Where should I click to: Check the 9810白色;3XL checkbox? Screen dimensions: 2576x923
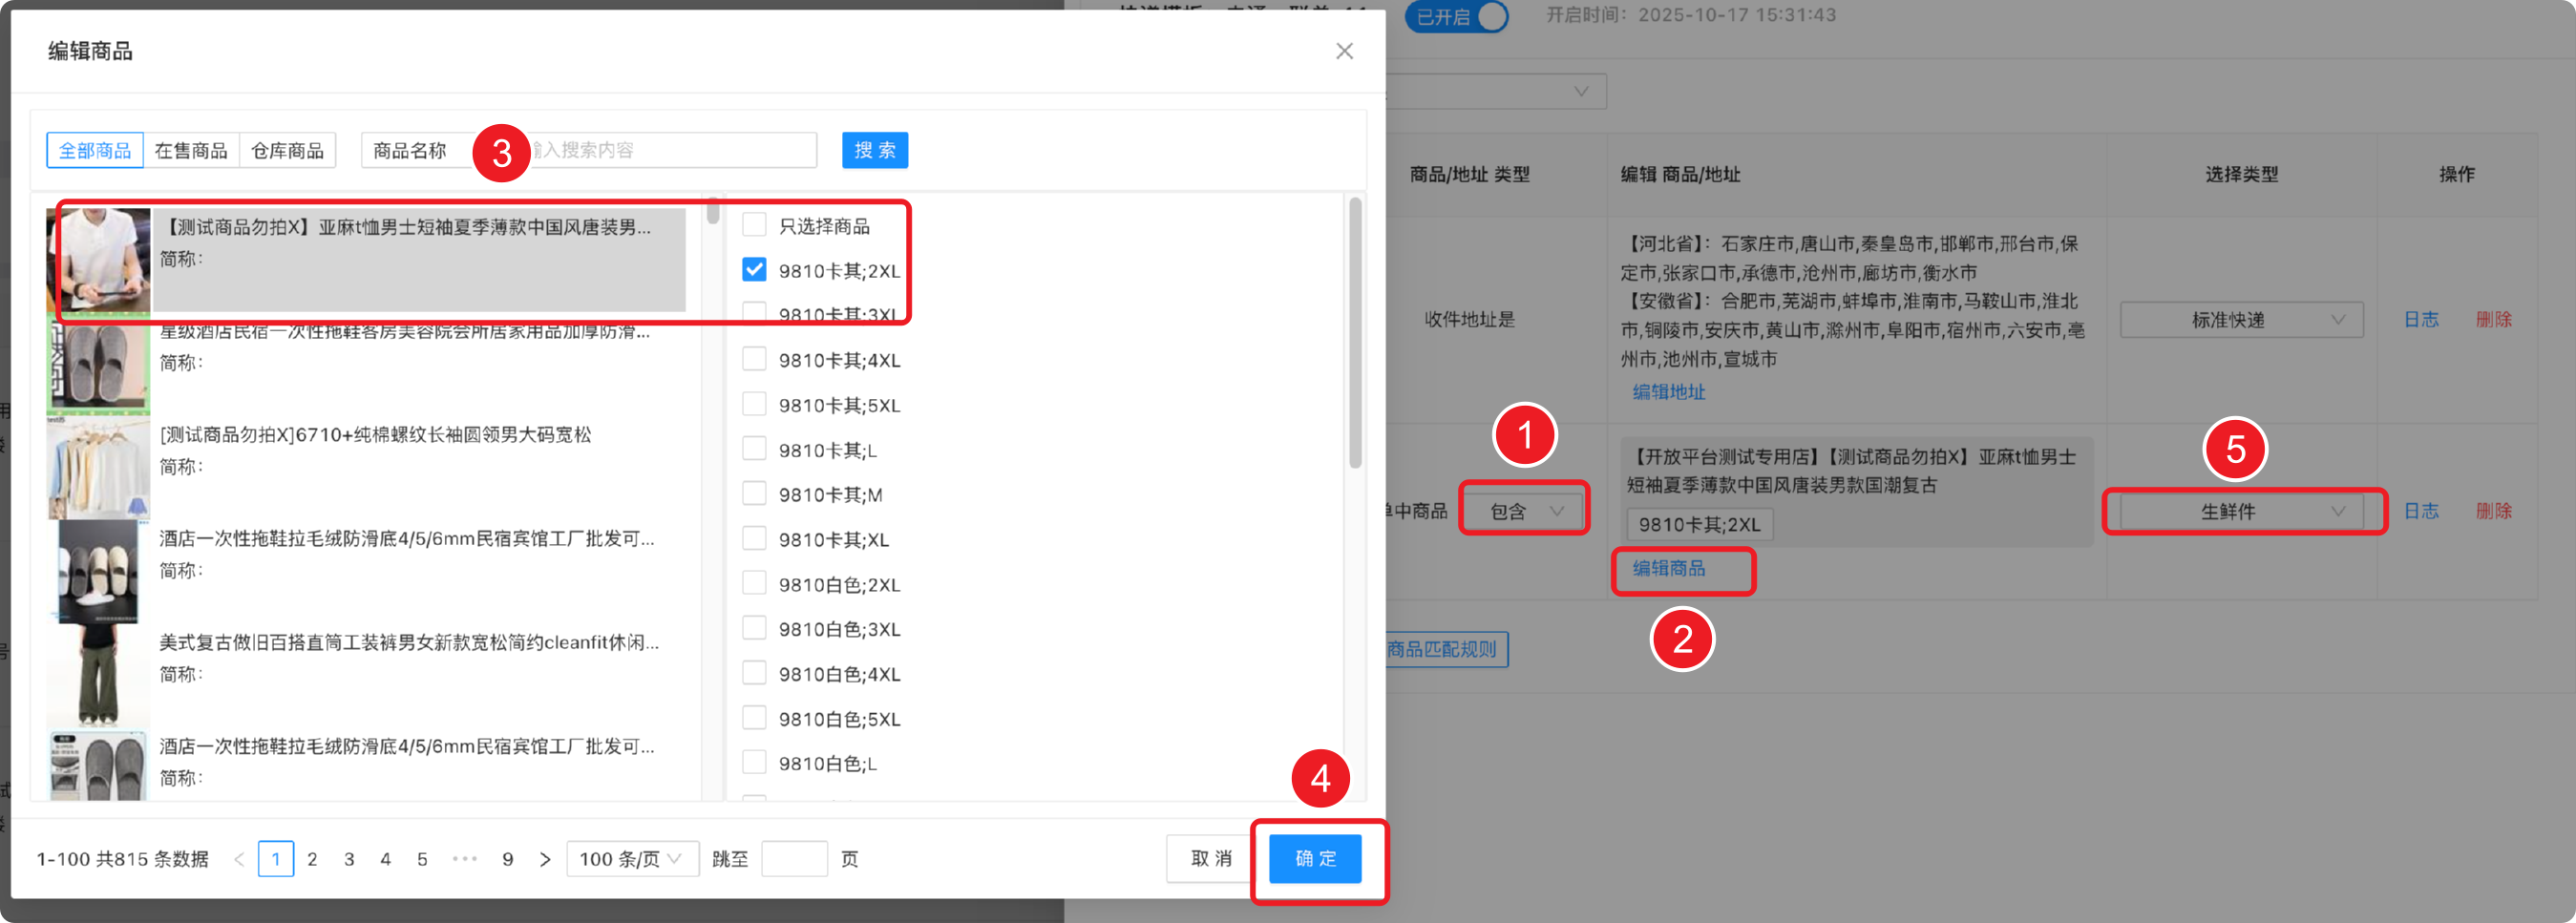coord(754,628)
